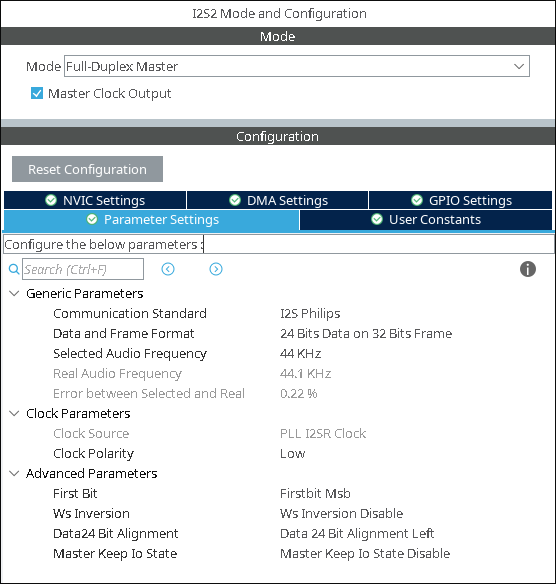Click the Advanced Parameters heading
Screen dimensions: 556x584
(92, 473)
